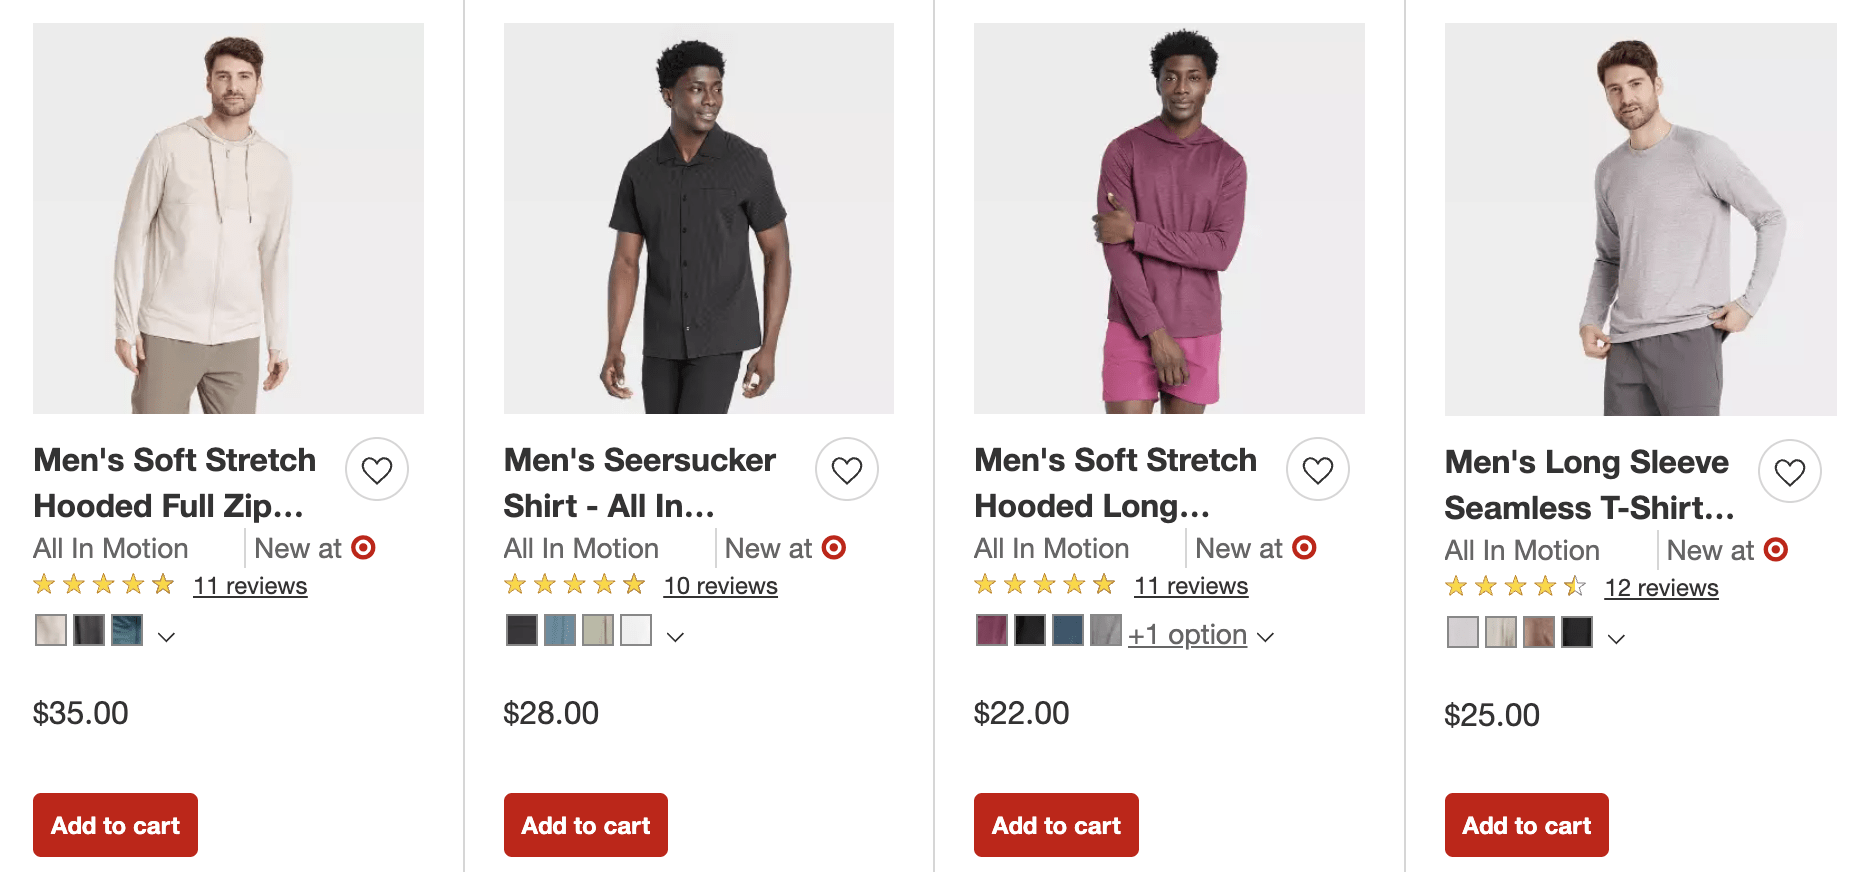Expand the Seersucker Shirt color options chevron
Screen dimensions: 1874x872
click(x=675, y=637)
